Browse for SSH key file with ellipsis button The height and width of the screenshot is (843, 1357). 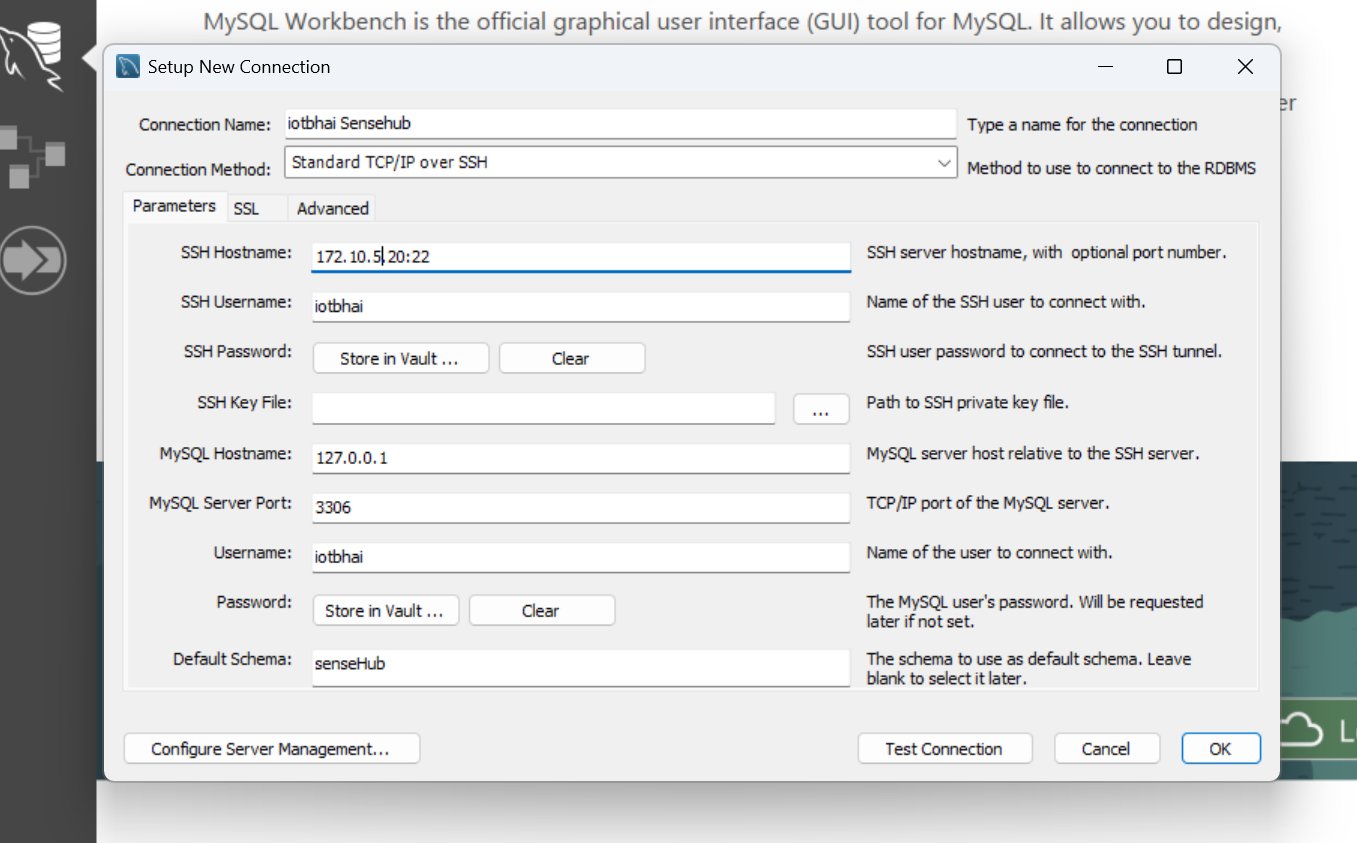click(x=821, y=409)
